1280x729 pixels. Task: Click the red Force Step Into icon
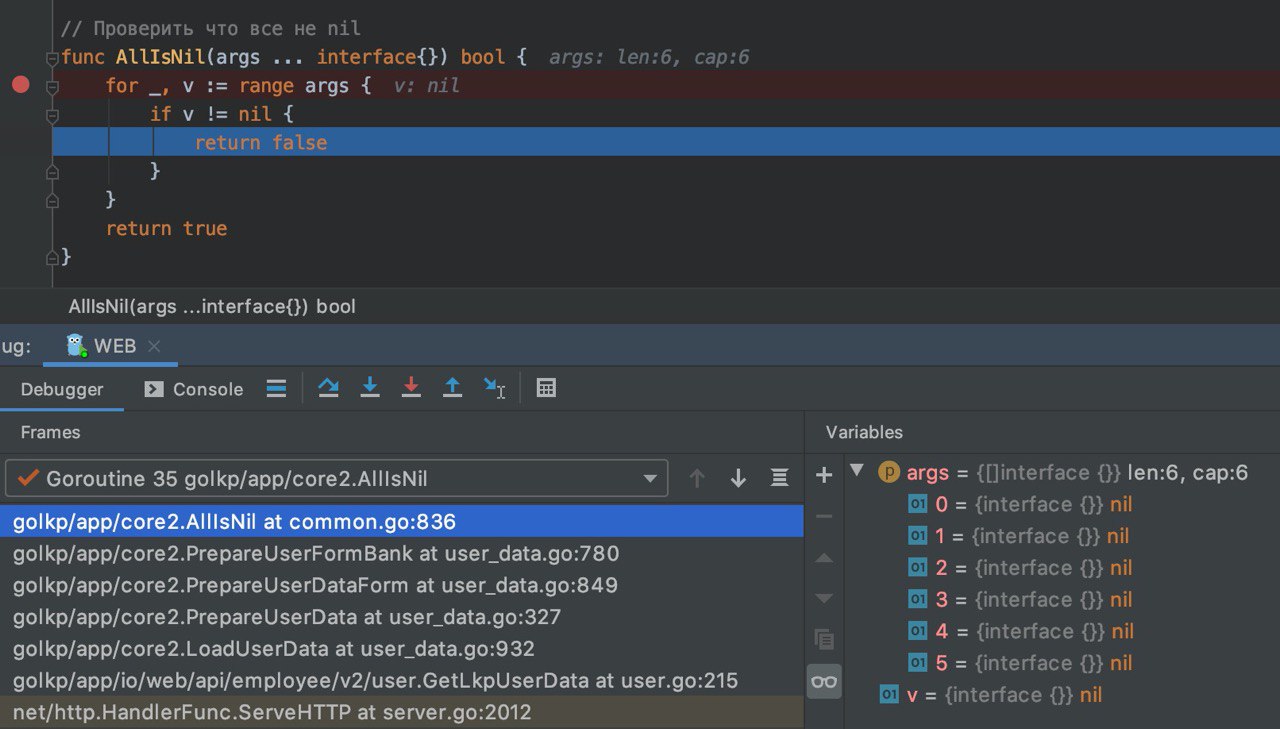[x=411, y=388]
